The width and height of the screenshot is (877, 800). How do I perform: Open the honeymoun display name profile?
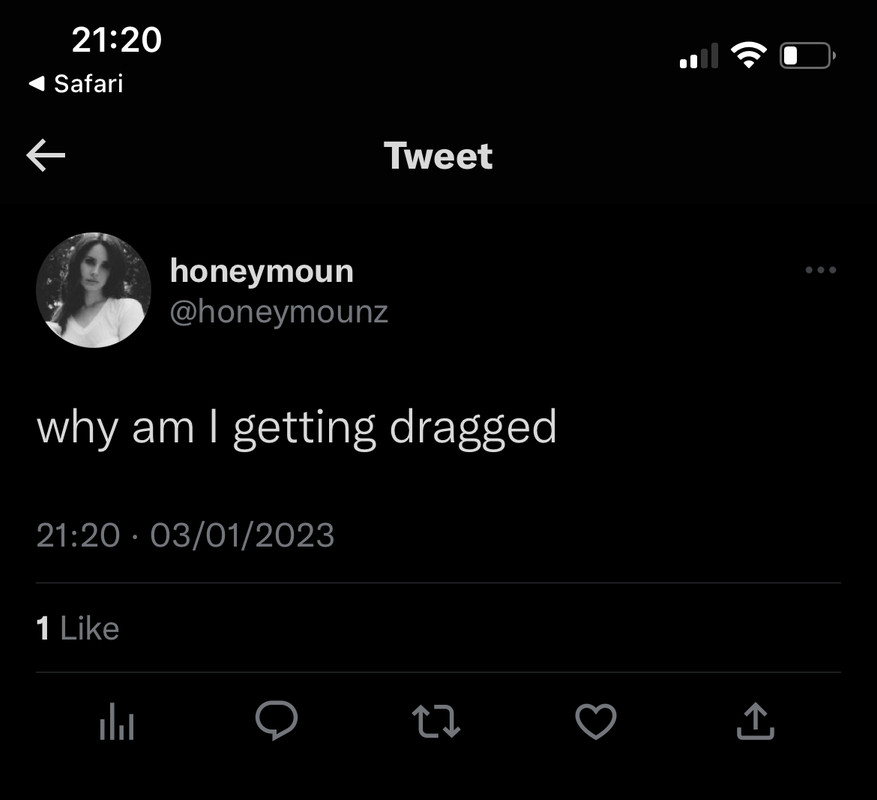tap(262, 271)
